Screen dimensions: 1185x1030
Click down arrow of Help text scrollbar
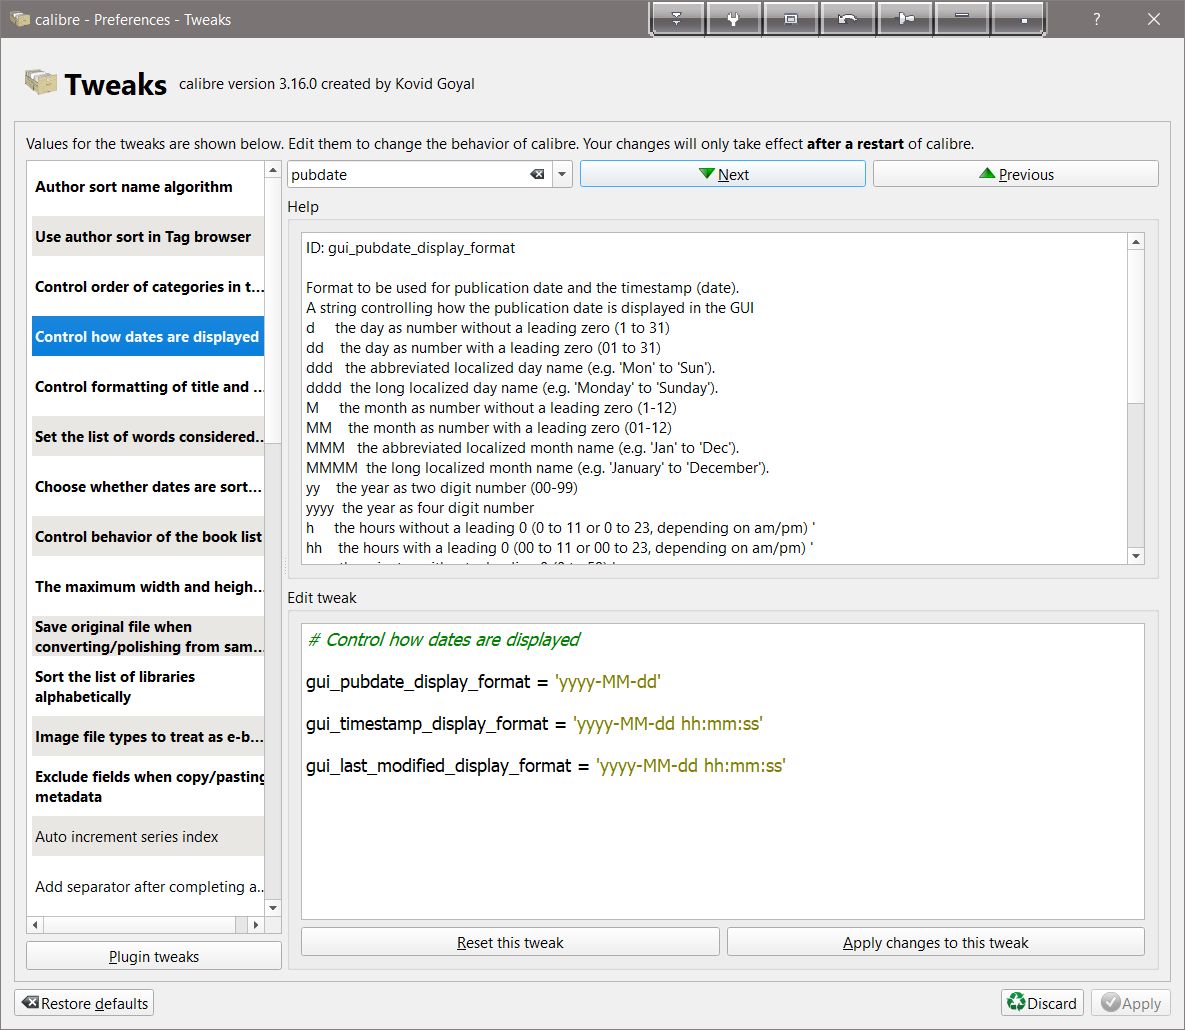coord(1135,555)
